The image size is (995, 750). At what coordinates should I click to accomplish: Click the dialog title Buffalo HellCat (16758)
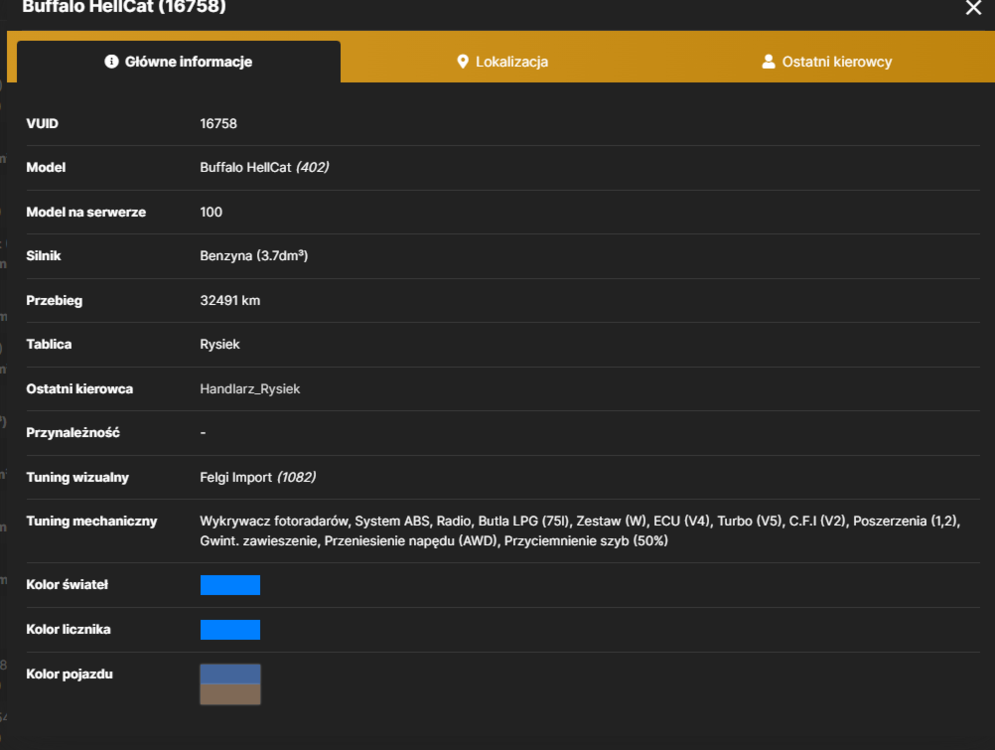click(124, 7)
